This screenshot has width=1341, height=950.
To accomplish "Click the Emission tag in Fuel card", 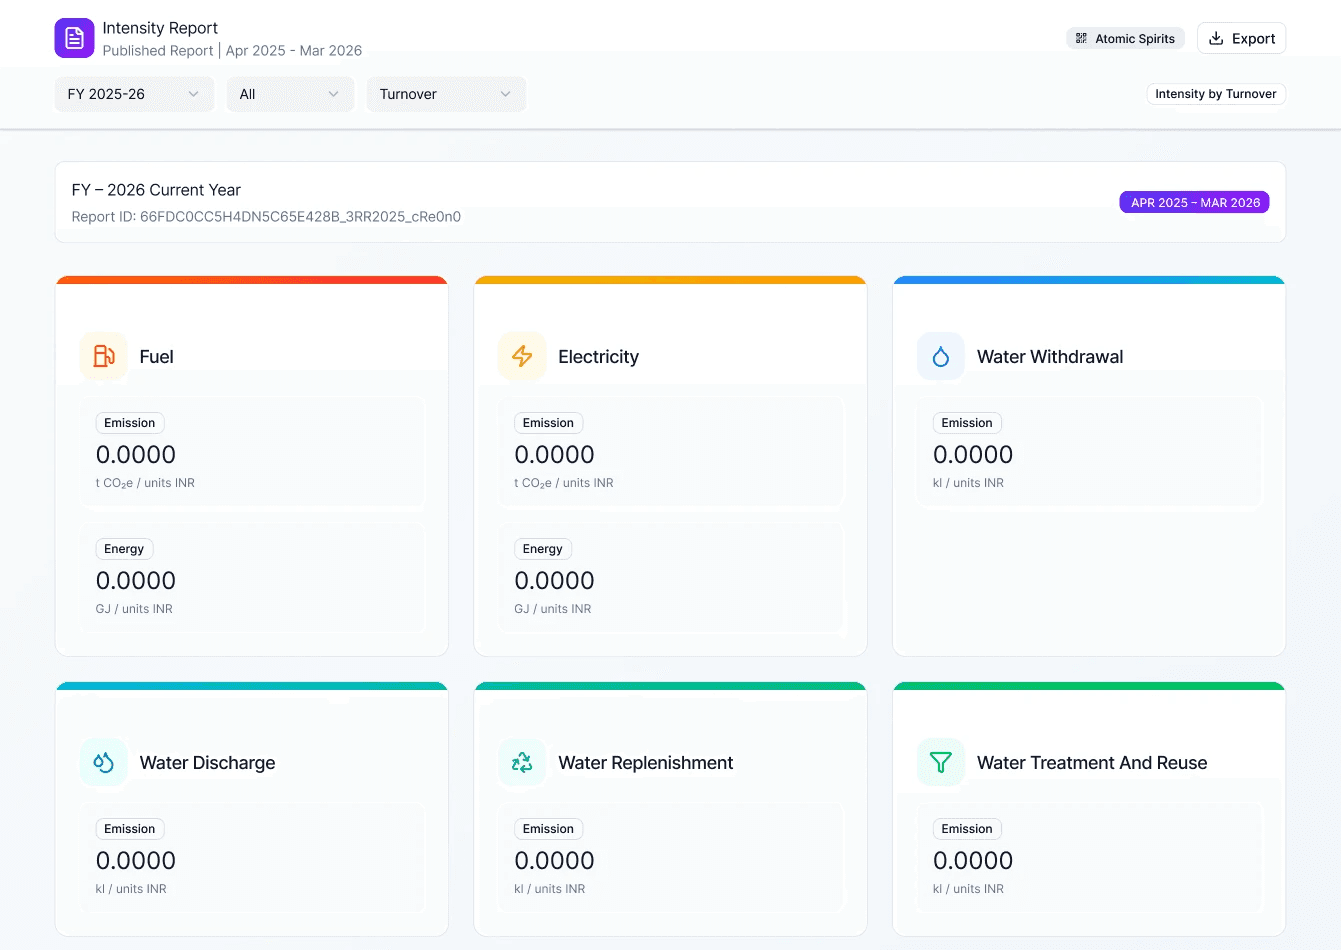I will pyautogui.click(x=130, y=423).
